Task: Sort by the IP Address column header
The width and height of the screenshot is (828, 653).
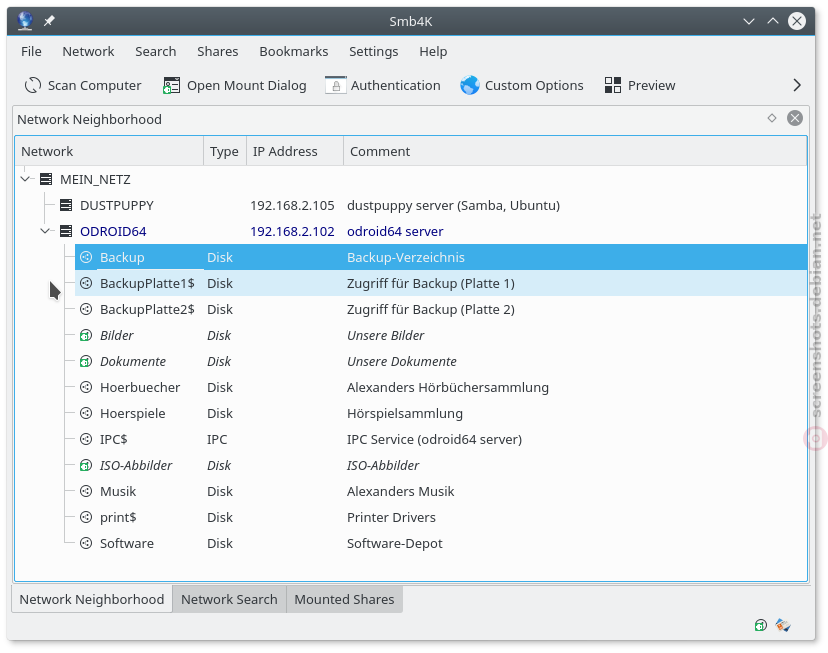Action: [295, 152]
